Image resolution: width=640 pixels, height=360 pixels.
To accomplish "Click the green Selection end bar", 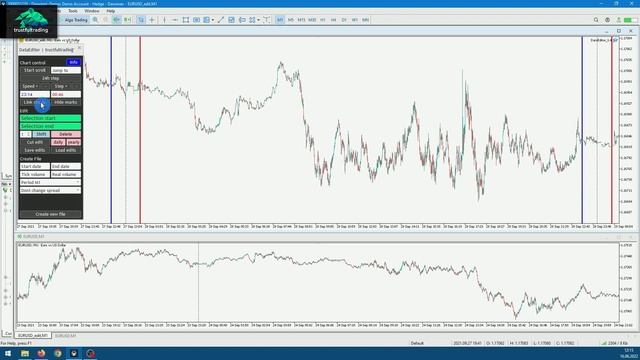I will point(51,126).
